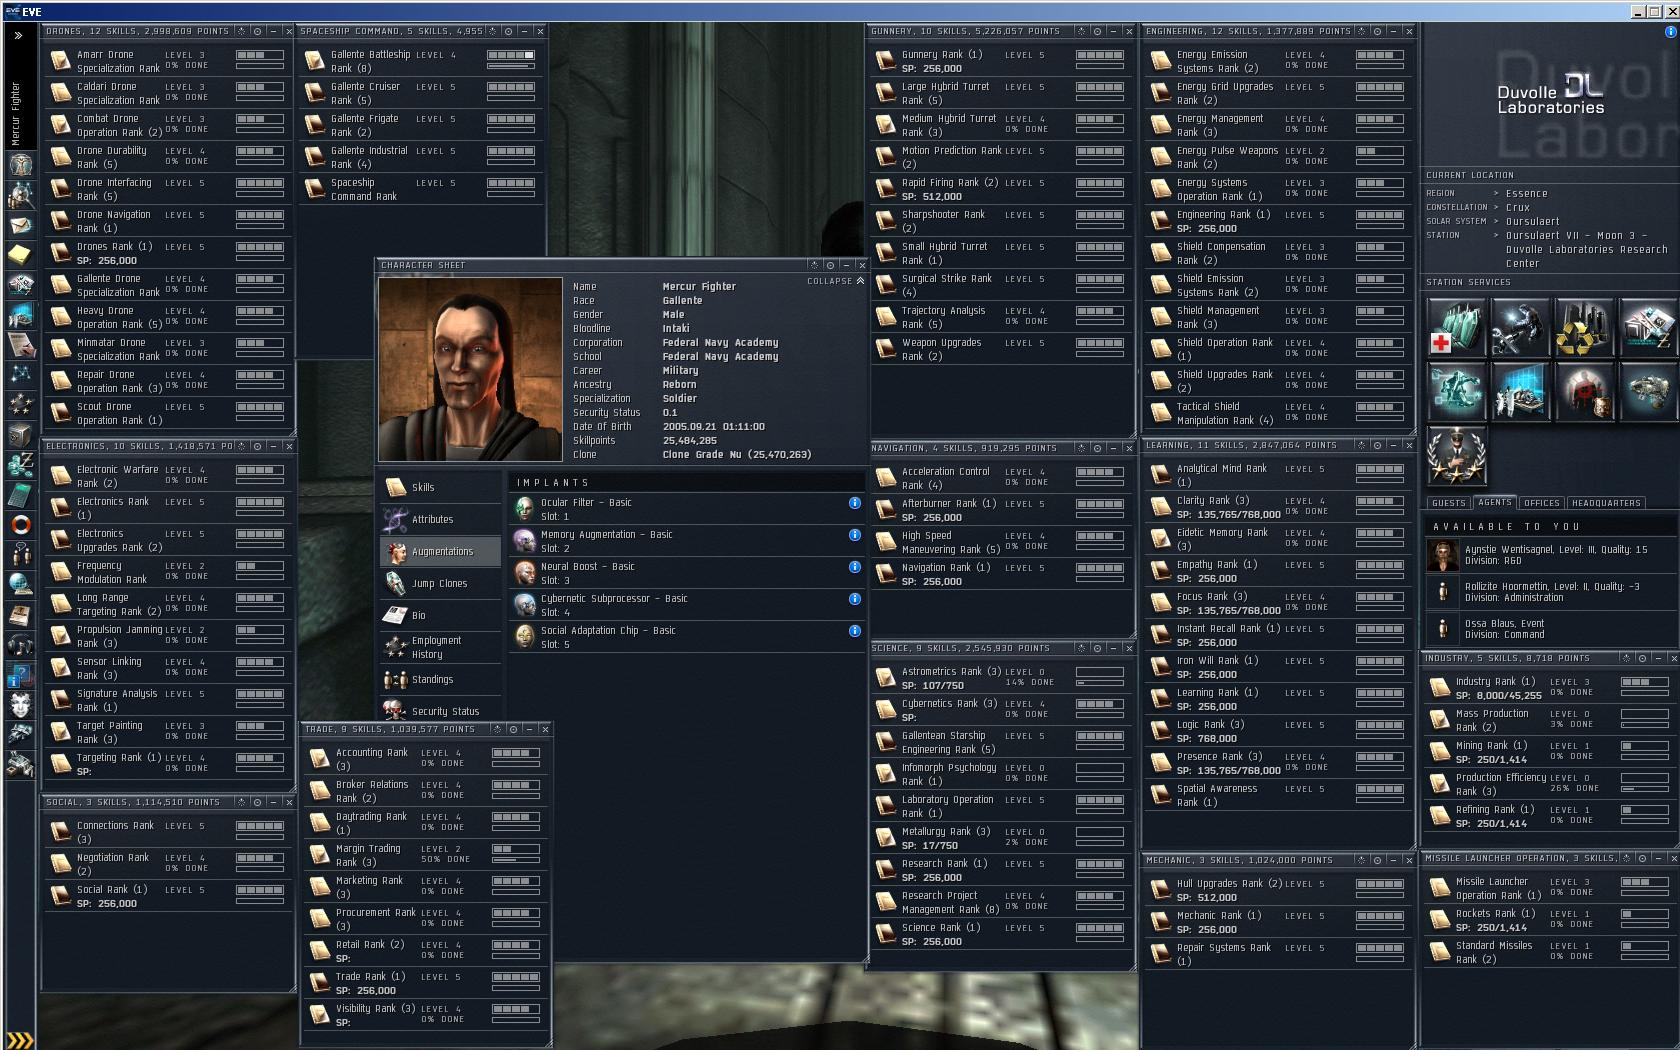The image size is (1680, 1050).
Task: Open Skills section in character sheet
Action: [x=440, y=488]
